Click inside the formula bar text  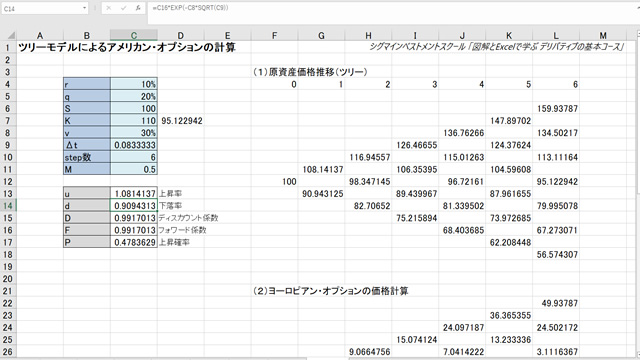392,8
